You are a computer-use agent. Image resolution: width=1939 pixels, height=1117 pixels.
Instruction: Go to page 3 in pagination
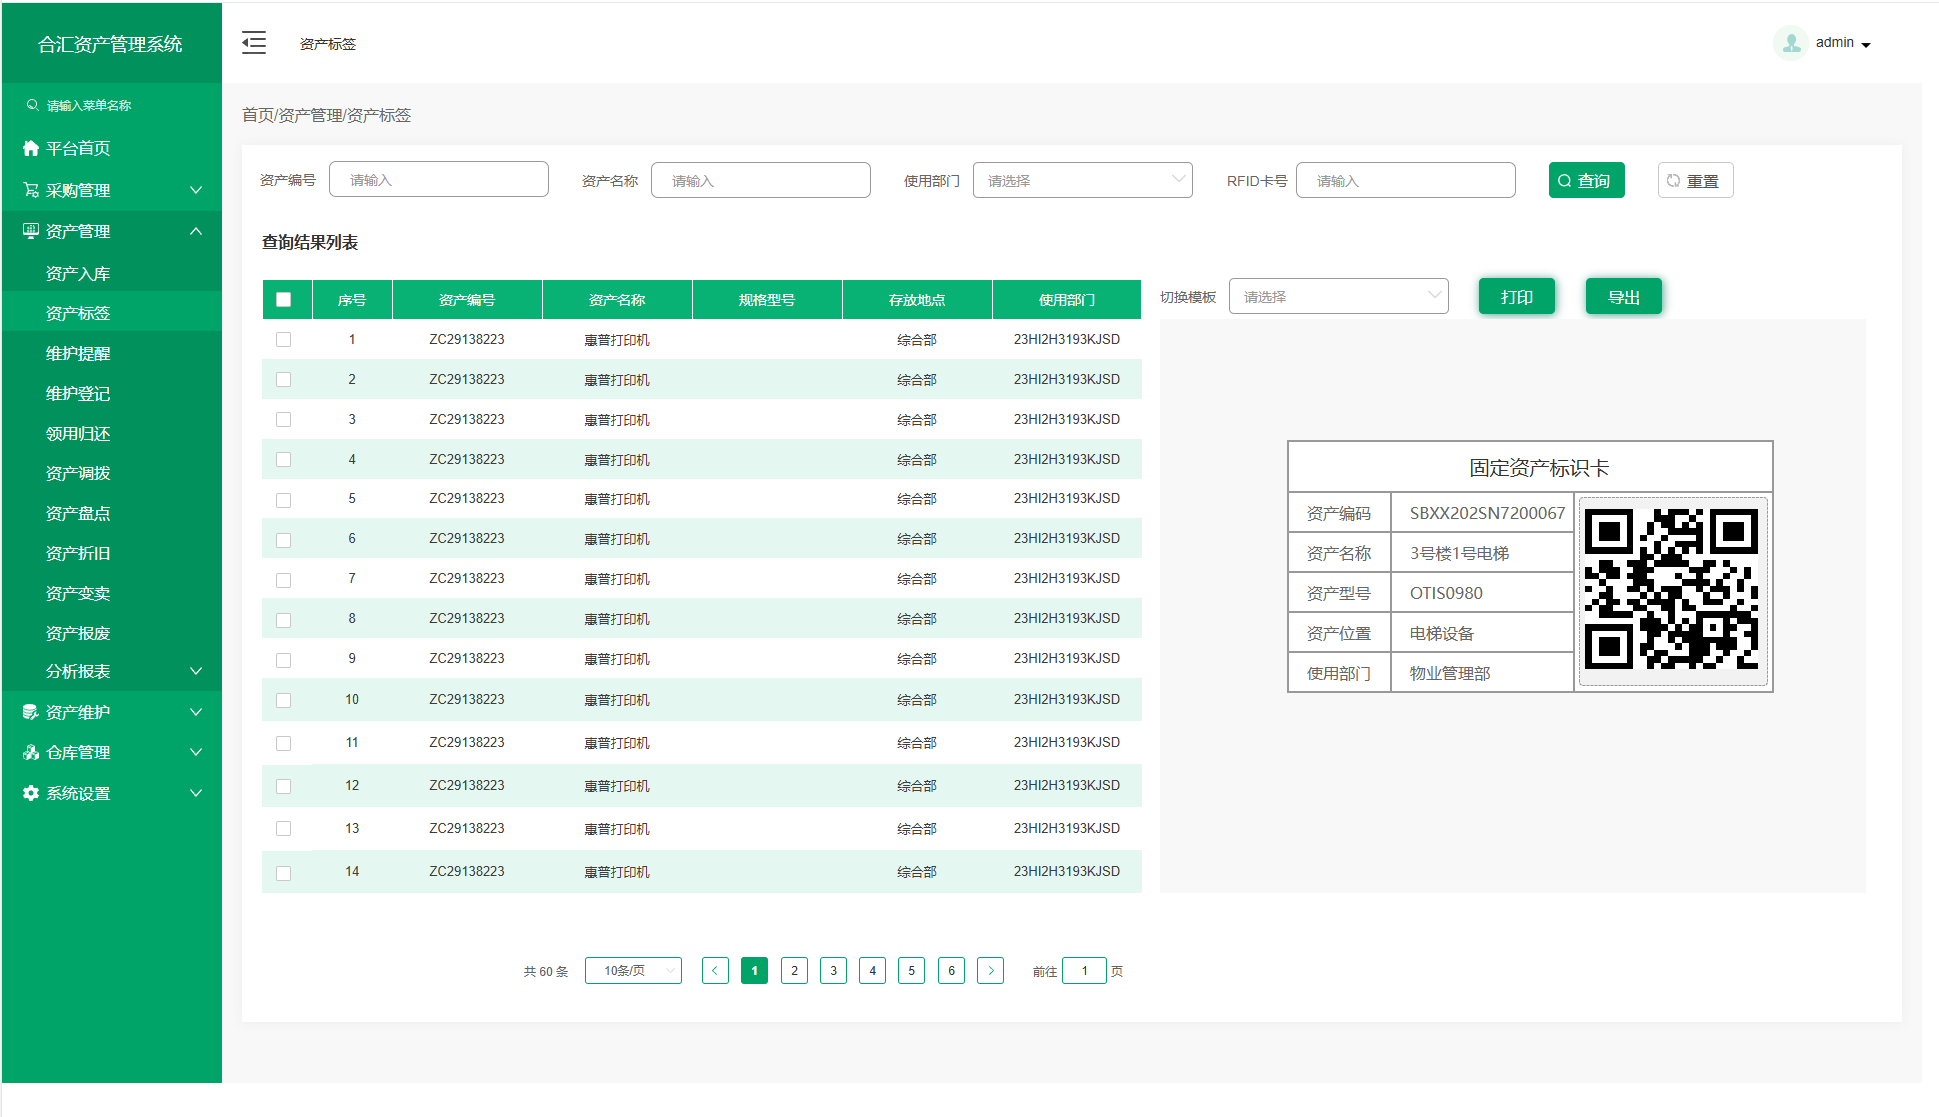click(x=833, y=971)
